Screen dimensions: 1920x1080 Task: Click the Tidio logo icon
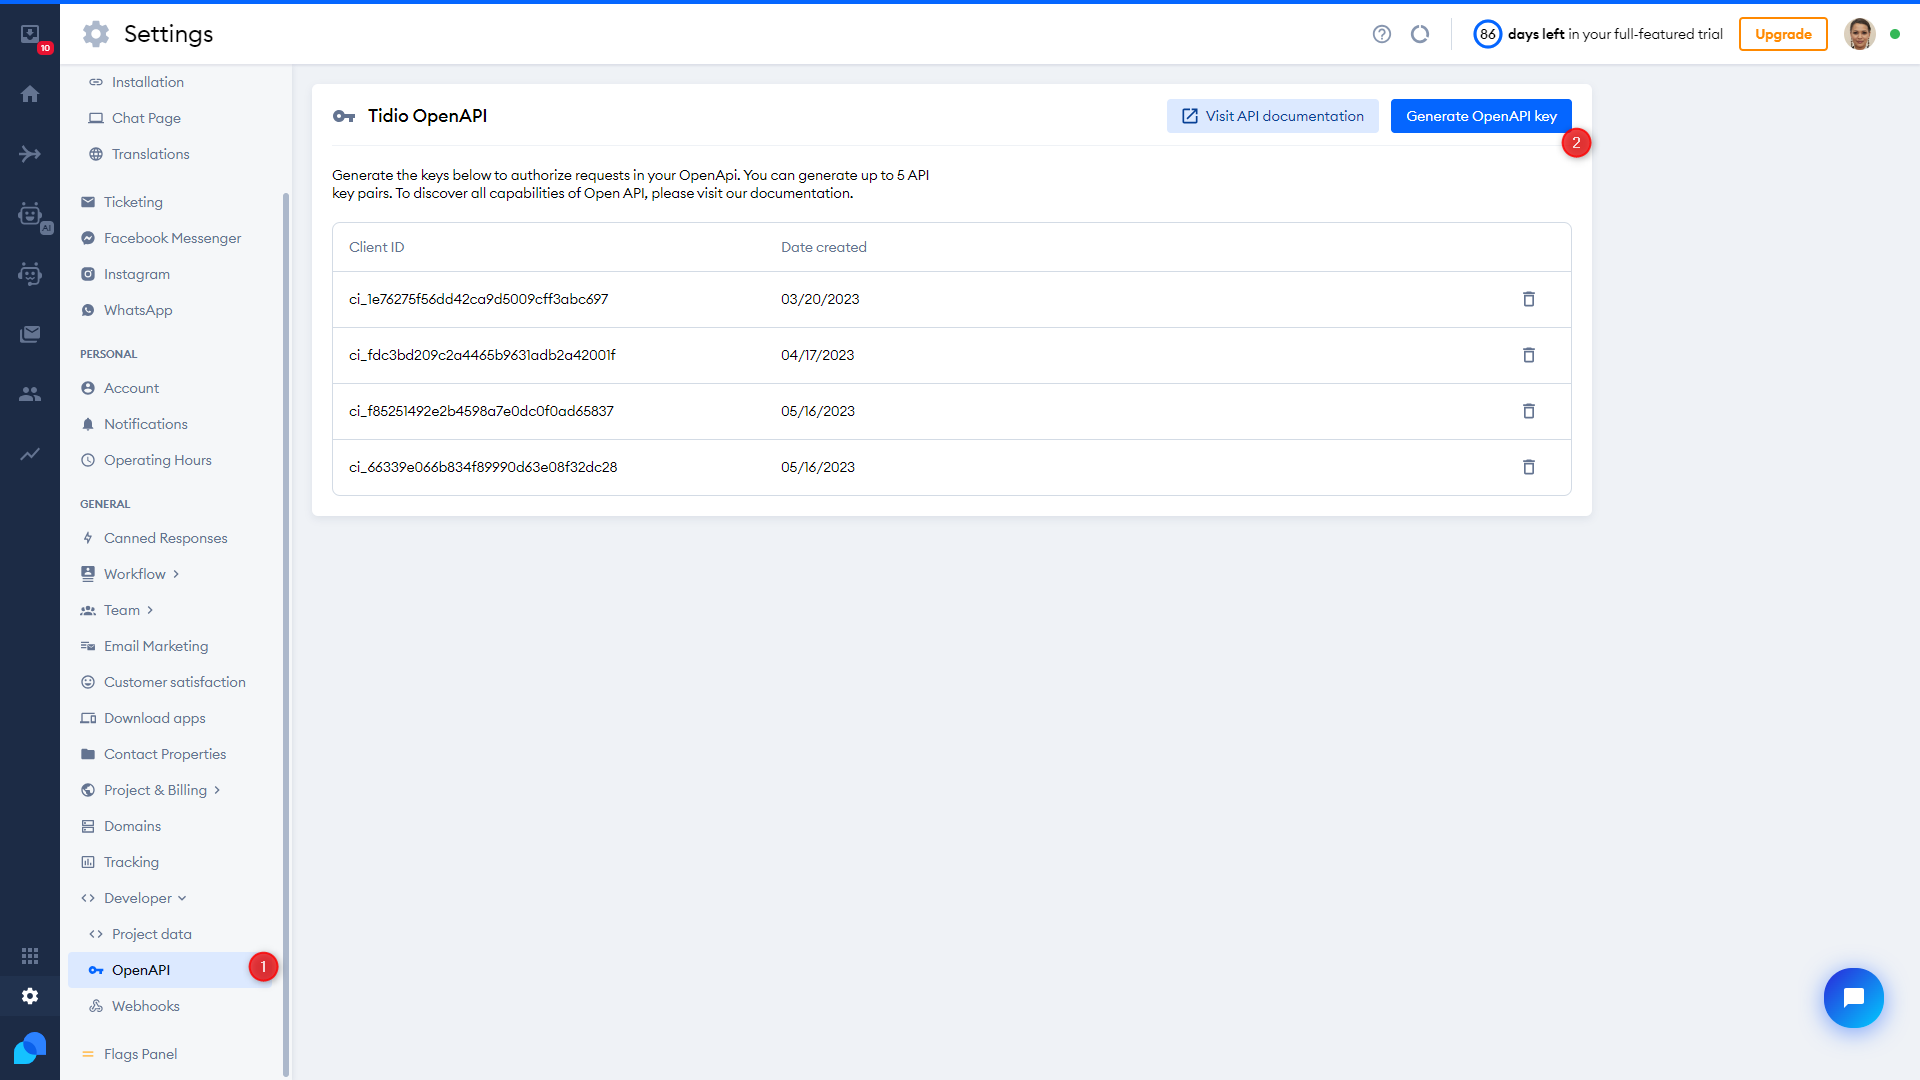pos(30,1048)
